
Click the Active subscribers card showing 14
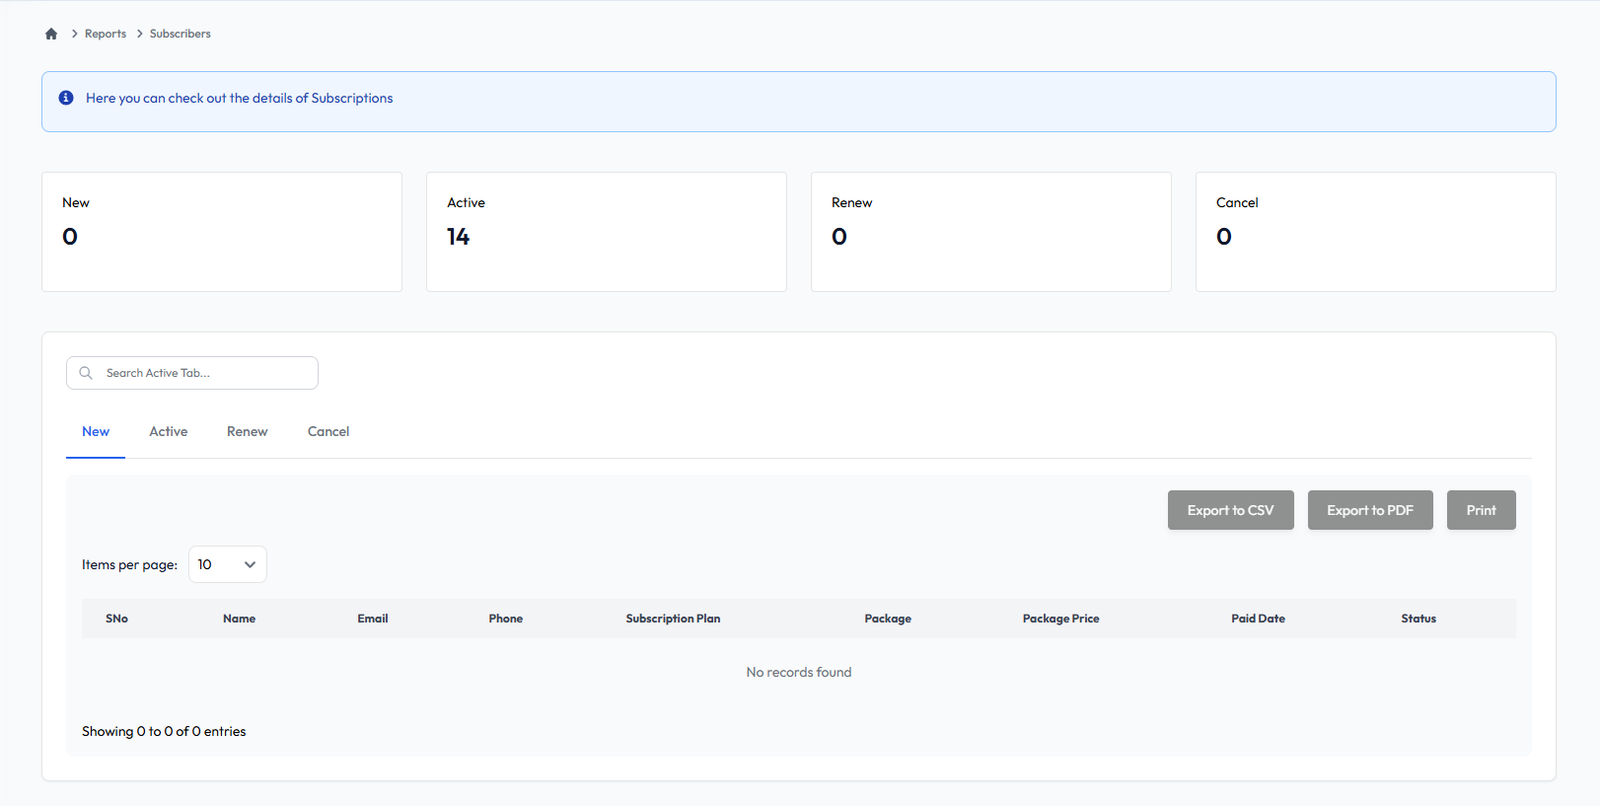606,232
